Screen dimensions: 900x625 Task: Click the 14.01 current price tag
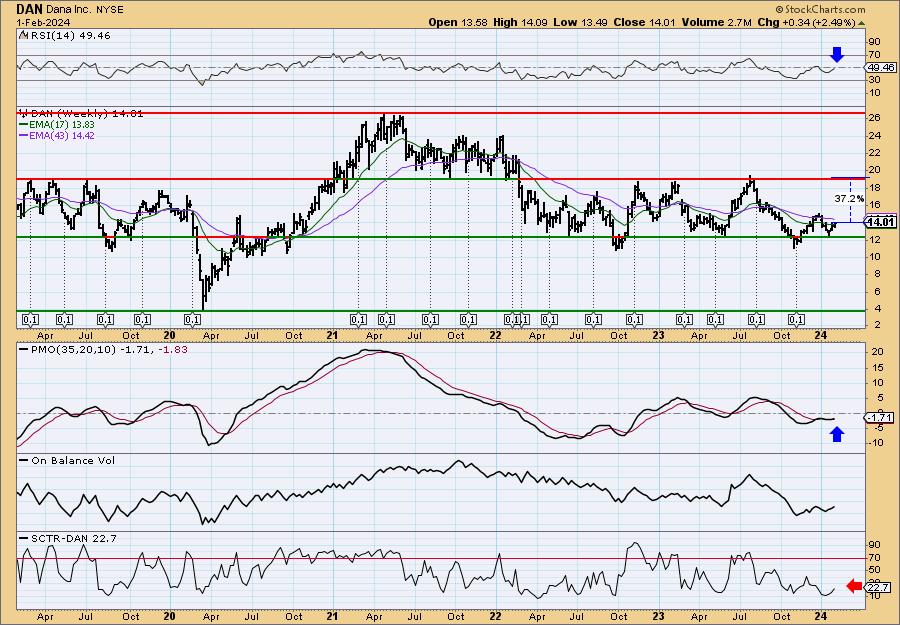coord(881,222)
